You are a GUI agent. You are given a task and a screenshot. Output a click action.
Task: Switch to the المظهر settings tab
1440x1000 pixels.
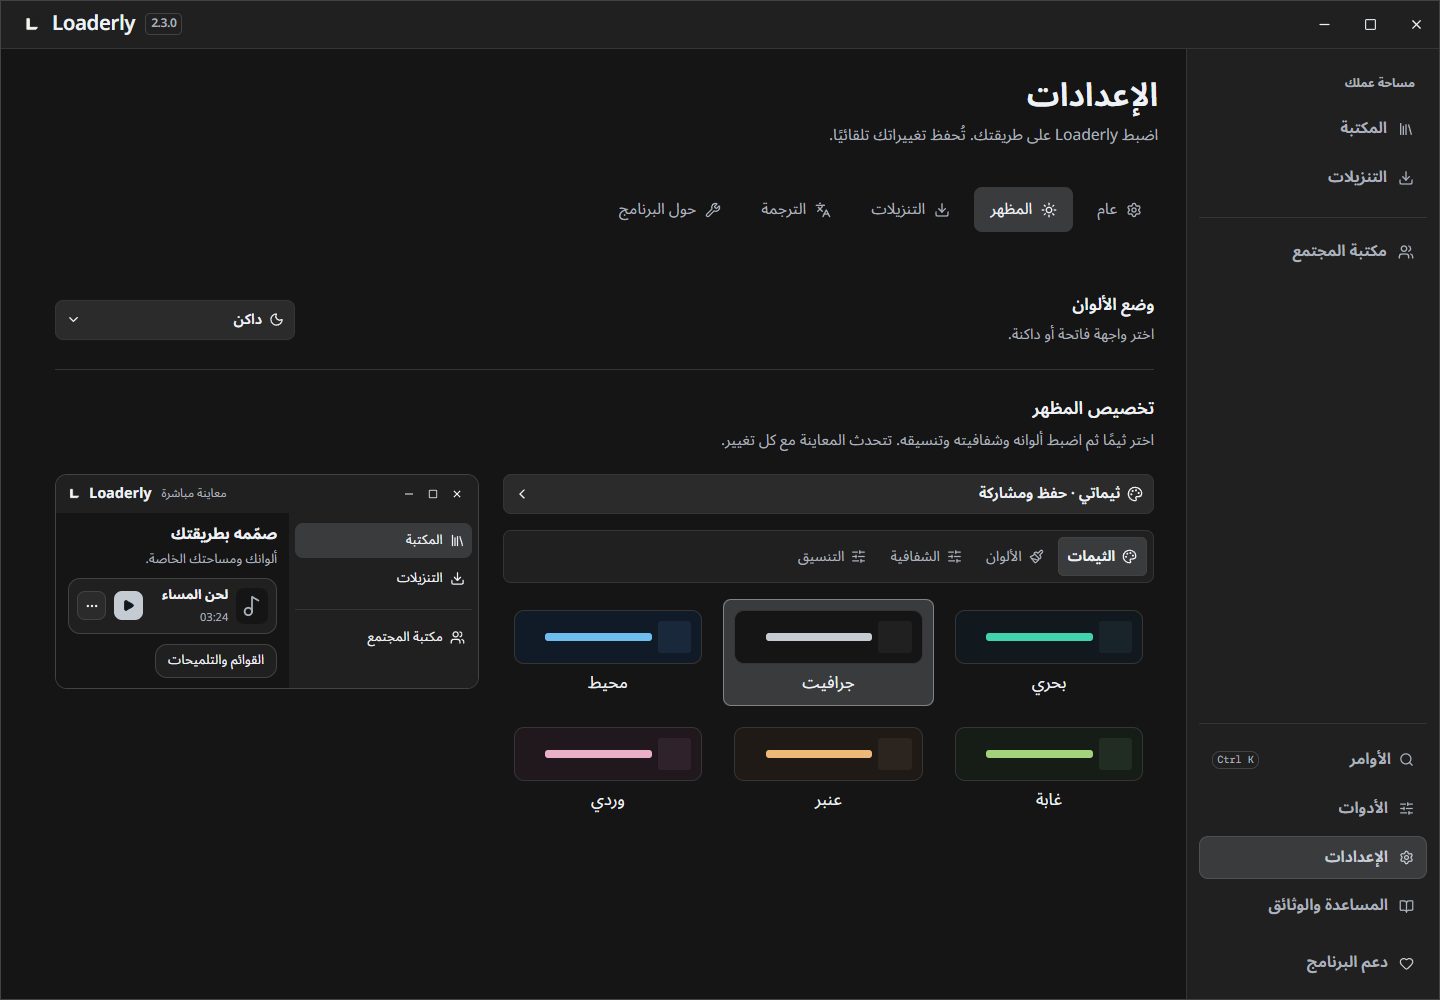click(x=1023, y=210)
